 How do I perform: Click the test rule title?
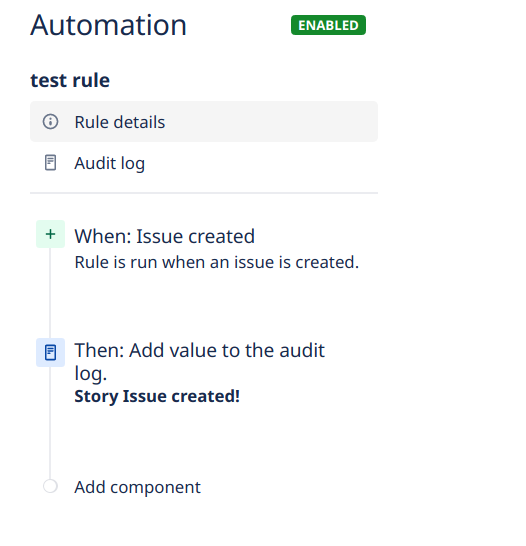click(x=70, y=80)
